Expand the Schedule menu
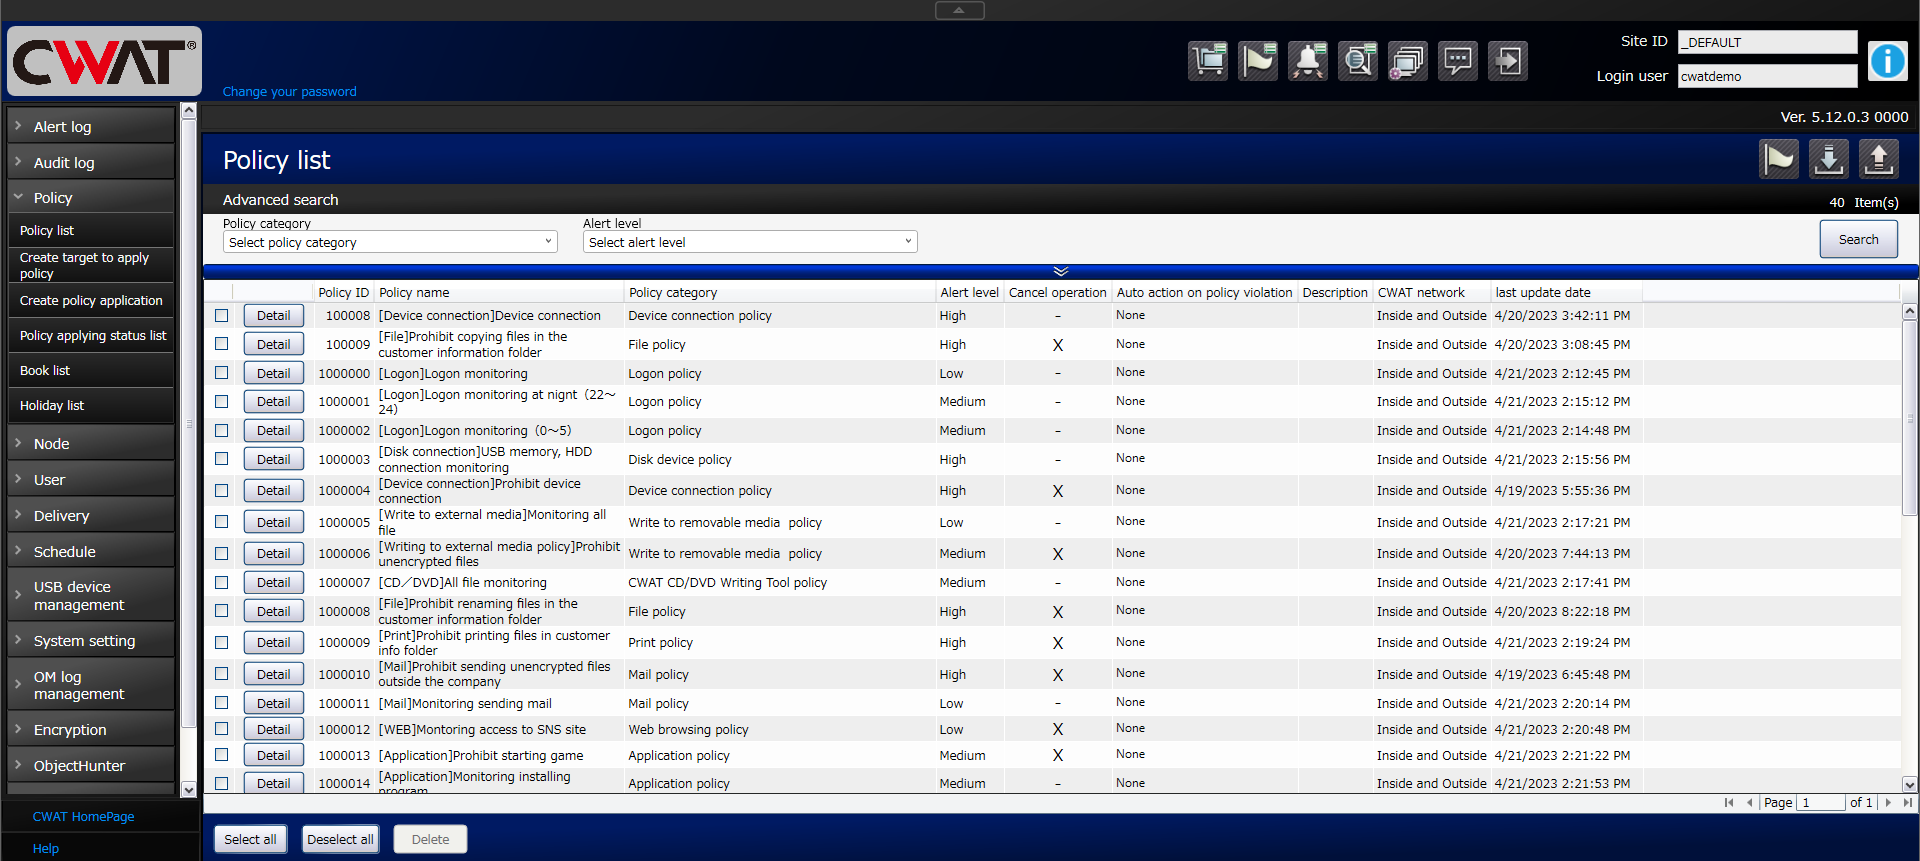1920x861 pixels. coord(91,552)
